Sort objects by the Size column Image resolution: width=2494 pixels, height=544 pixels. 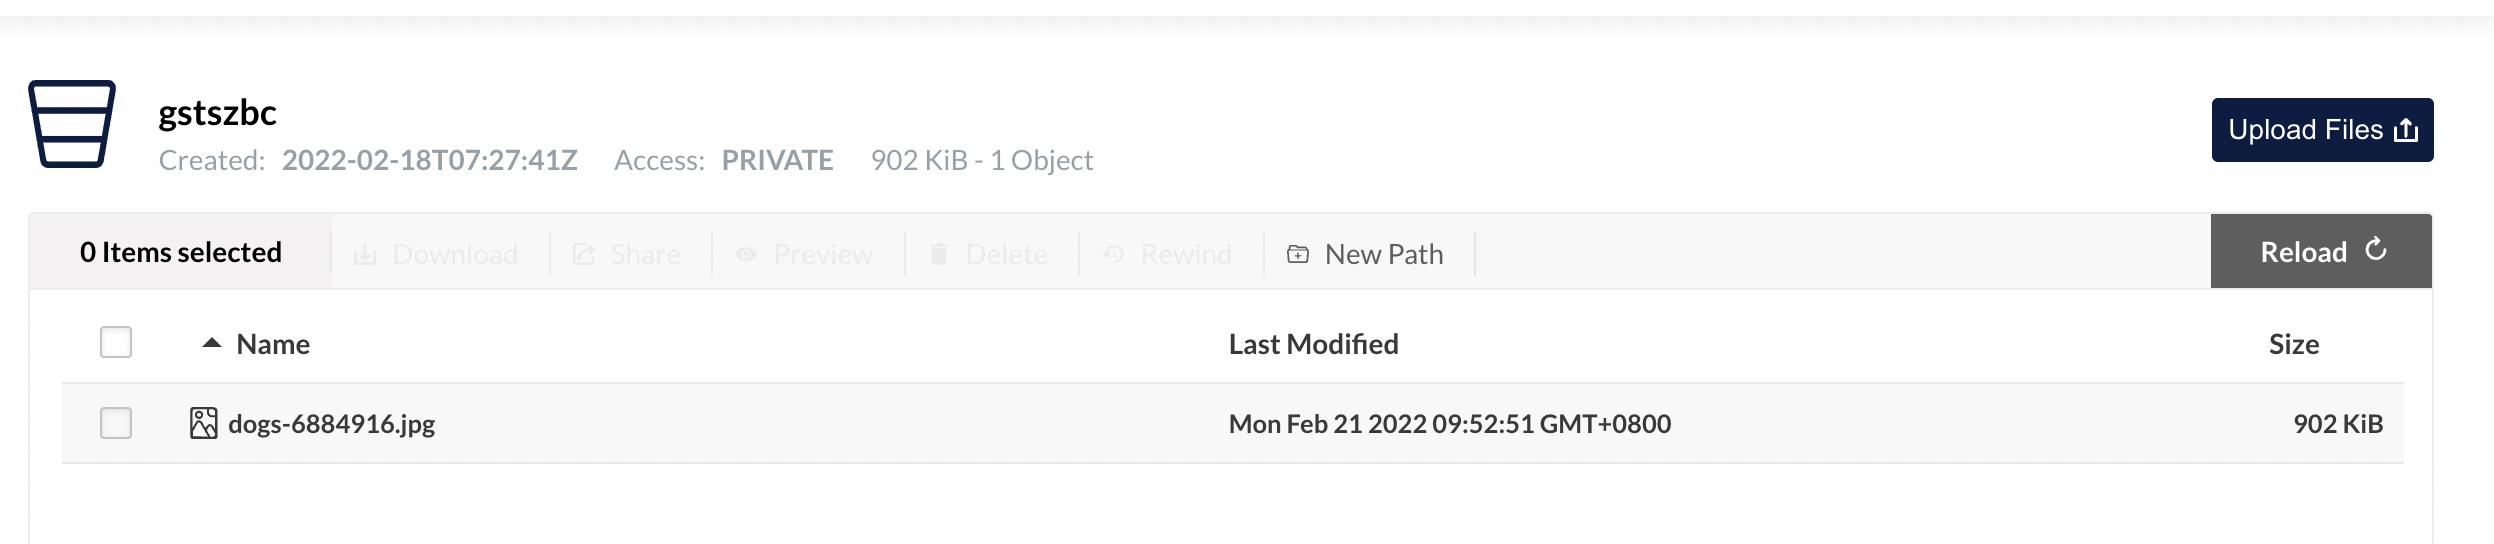(x=2293, y=344)
